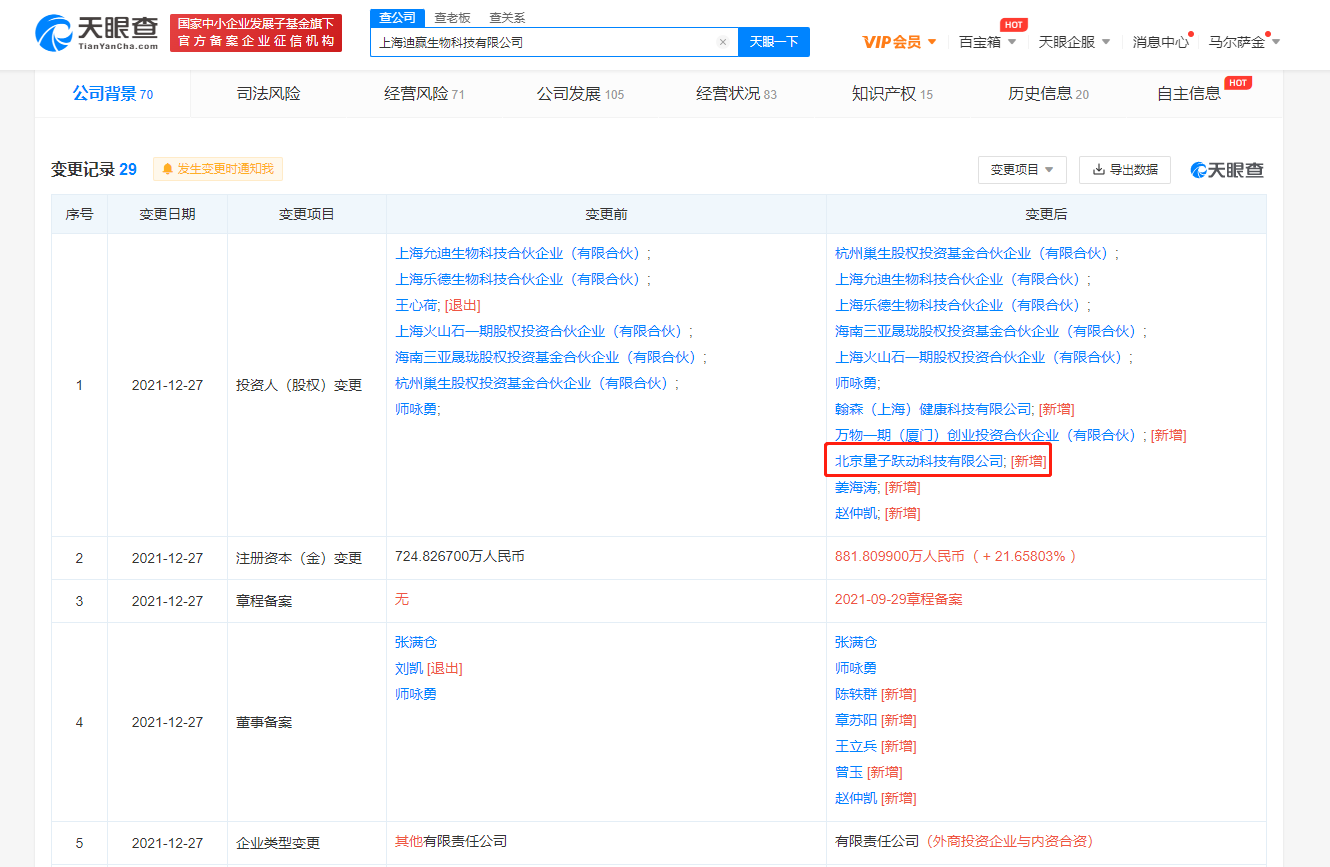Click the 变更记录 29 section heading
Screen dimensions: 1330x867
tap(94, 169)
